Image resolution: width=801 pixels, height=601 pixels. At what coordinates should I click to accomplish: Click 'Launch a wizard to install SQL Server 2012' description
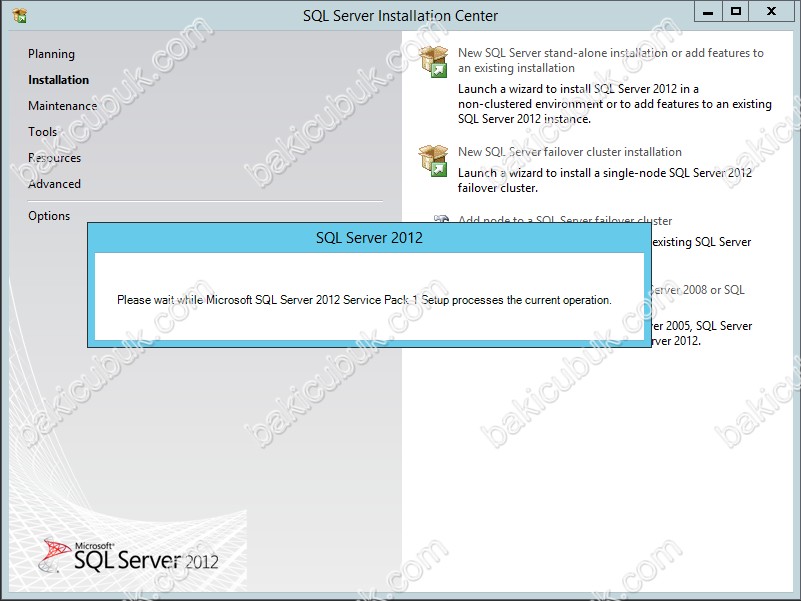pyautogui.click(x=615, y=104)
